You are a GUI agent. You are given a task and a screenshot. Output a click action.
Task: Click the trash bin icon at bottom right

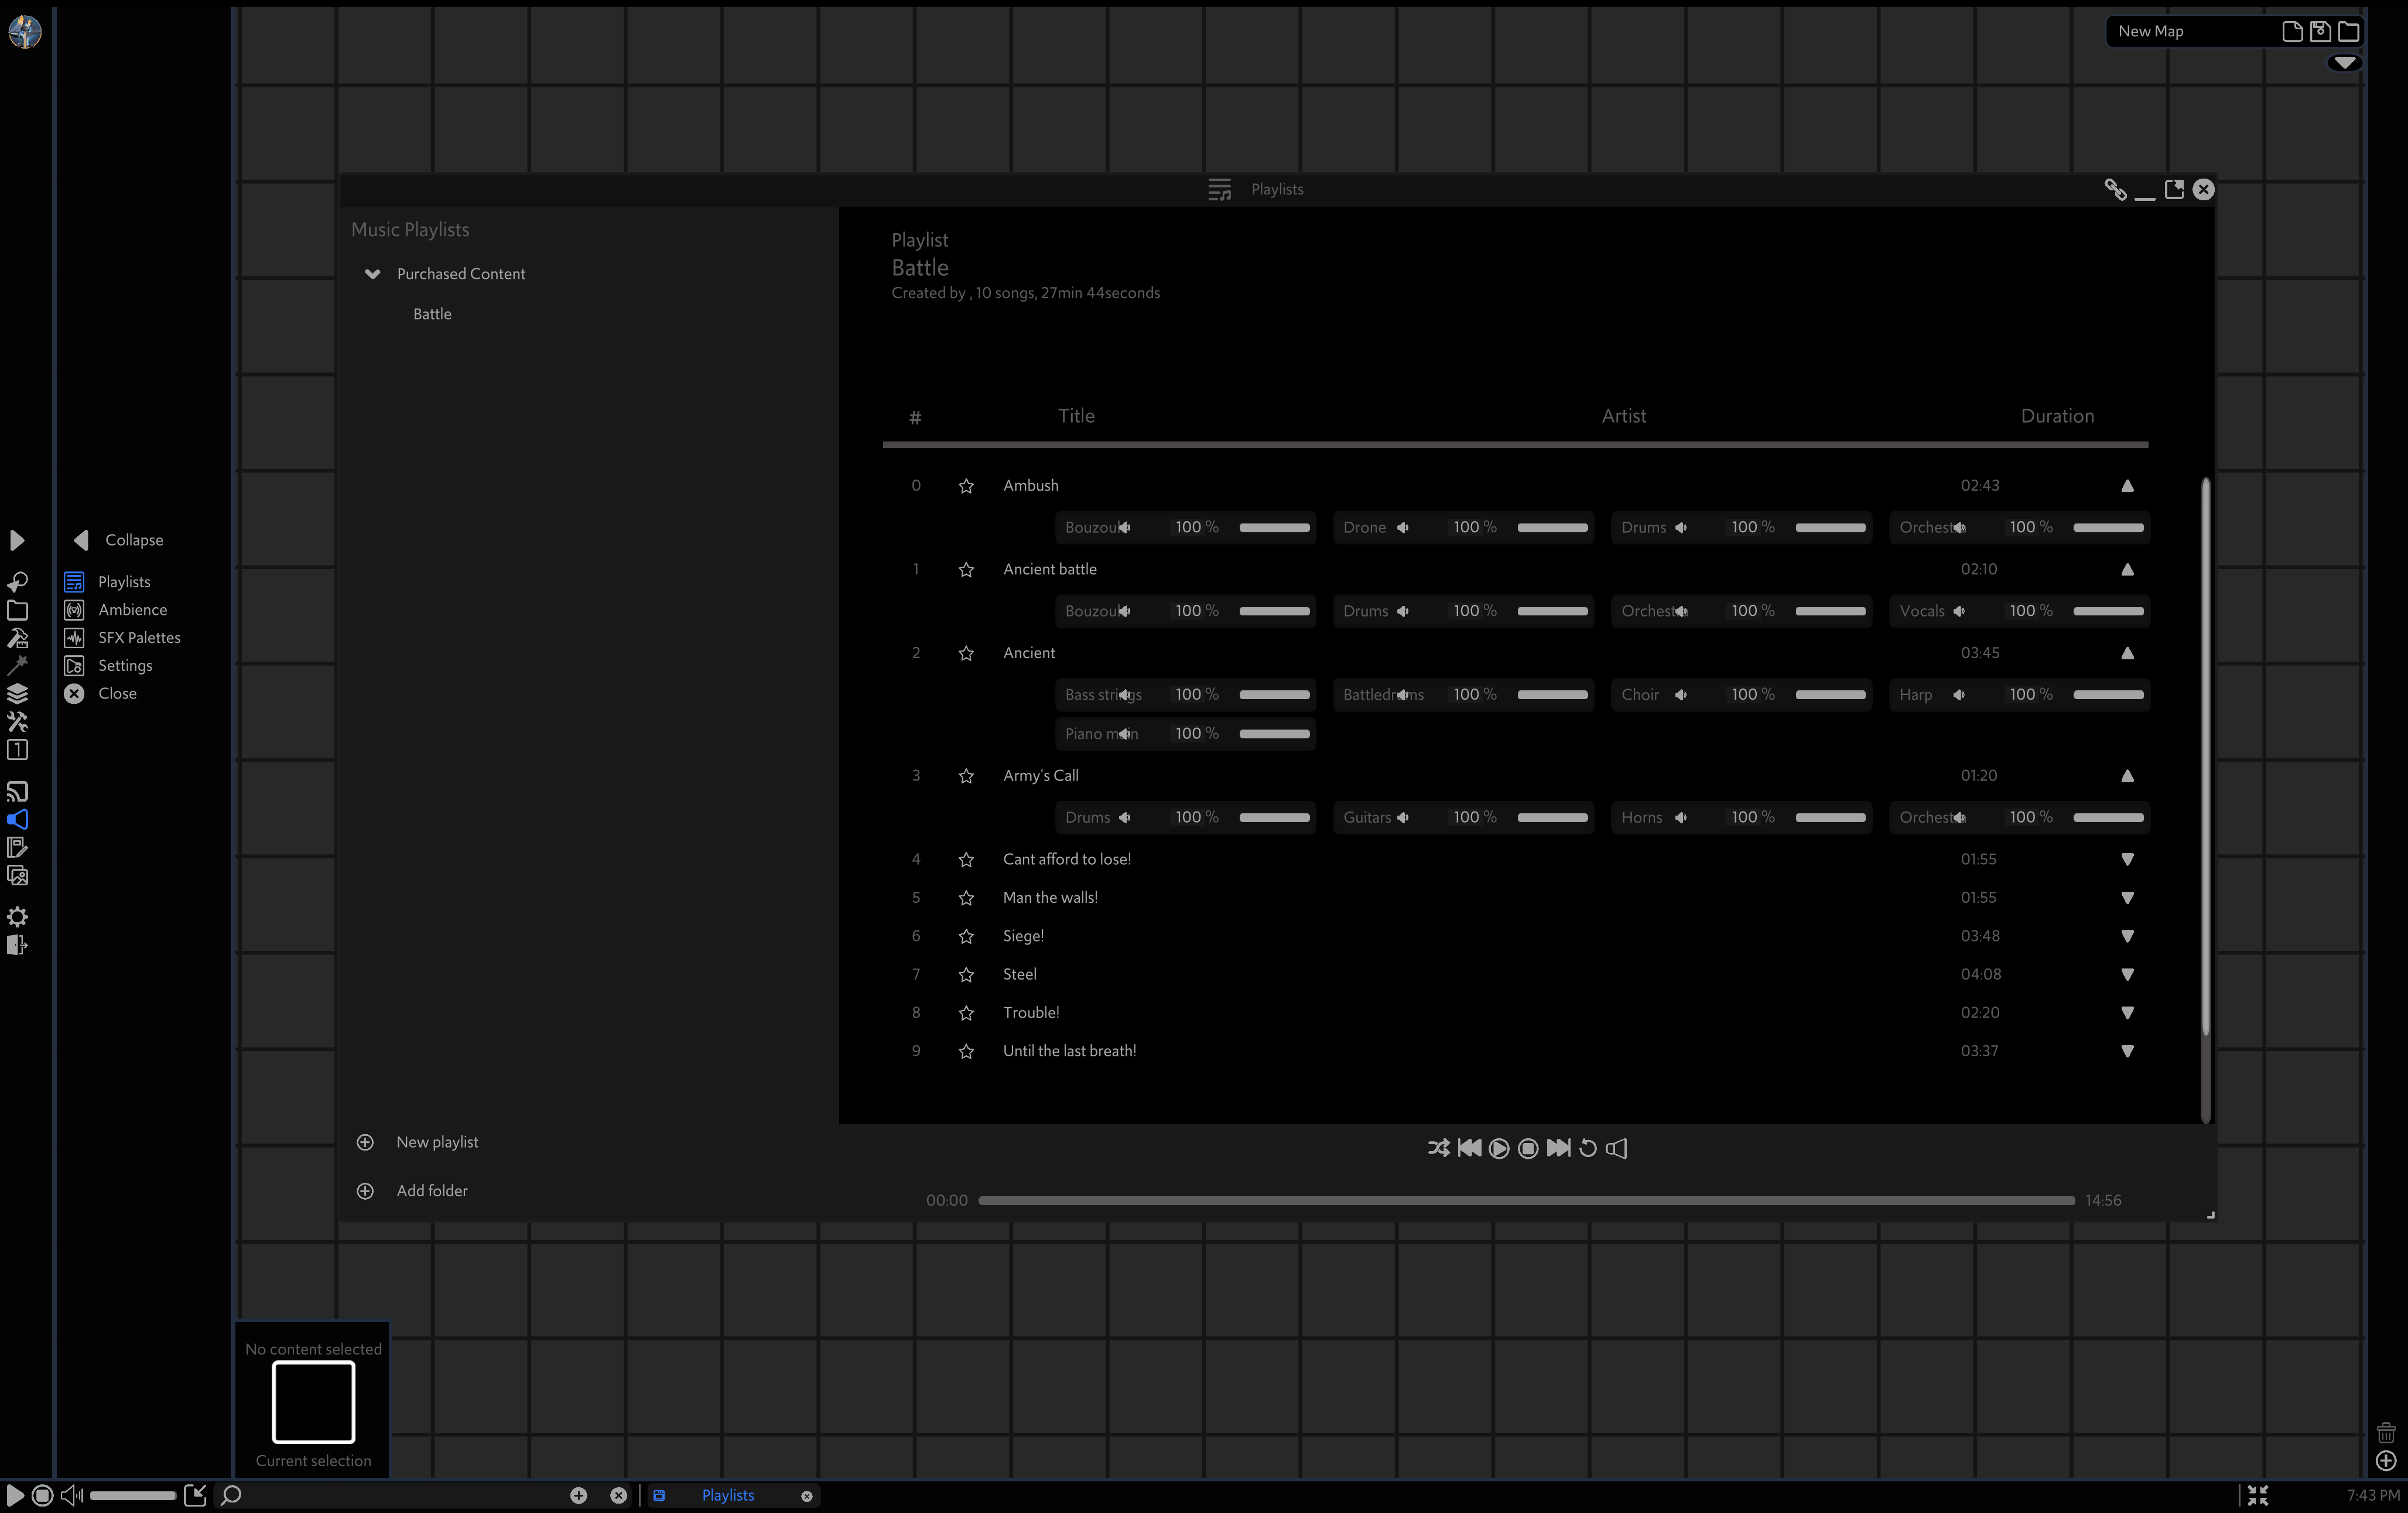(x=2386, y=1433)
